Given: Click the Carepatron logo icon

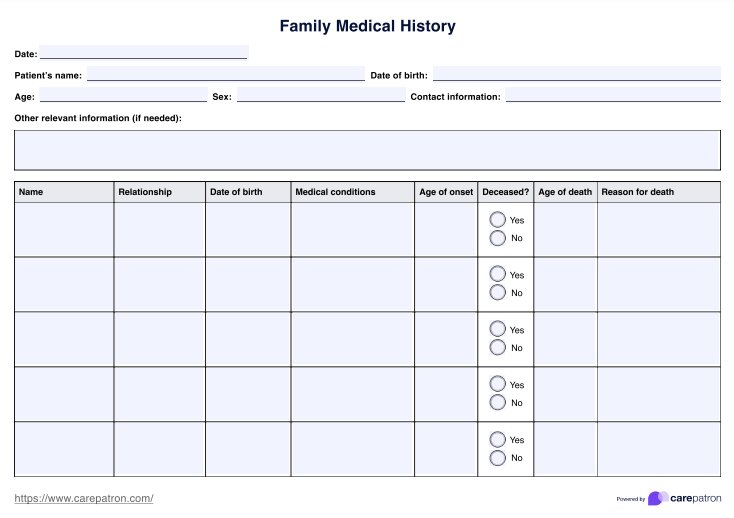Looking at the screenshot, I should pos(657,498).
